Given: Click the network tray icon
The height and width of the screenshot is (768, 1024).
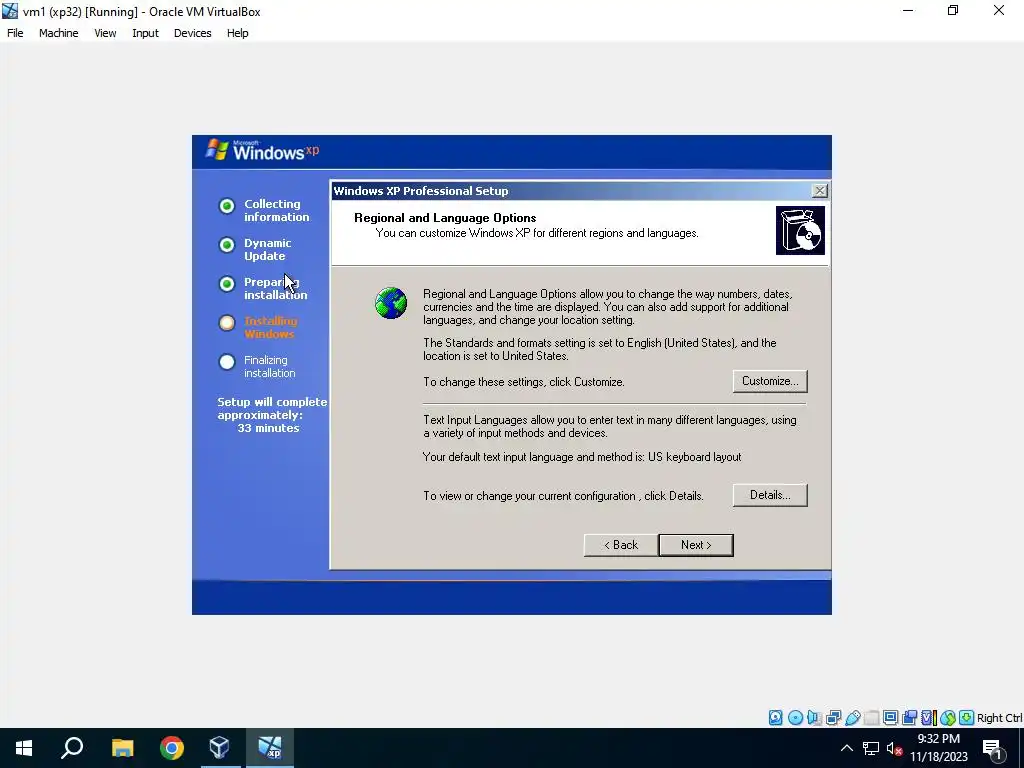Looking at the screenshot, I should point(871,748).
